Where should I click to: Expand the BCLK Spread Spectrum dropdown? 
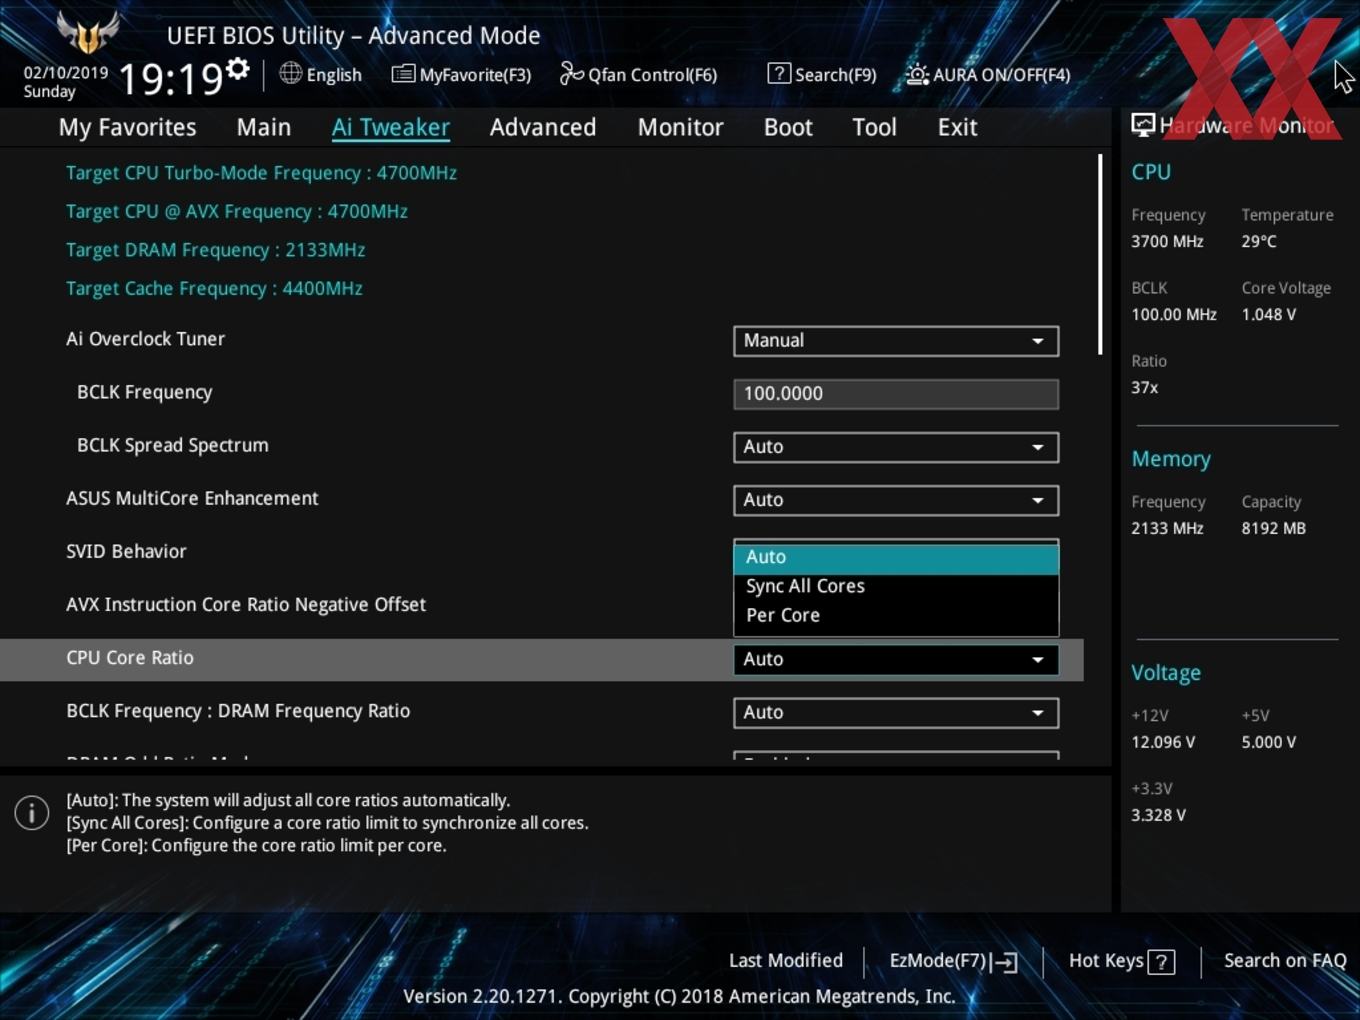click(x=896, y=447)
